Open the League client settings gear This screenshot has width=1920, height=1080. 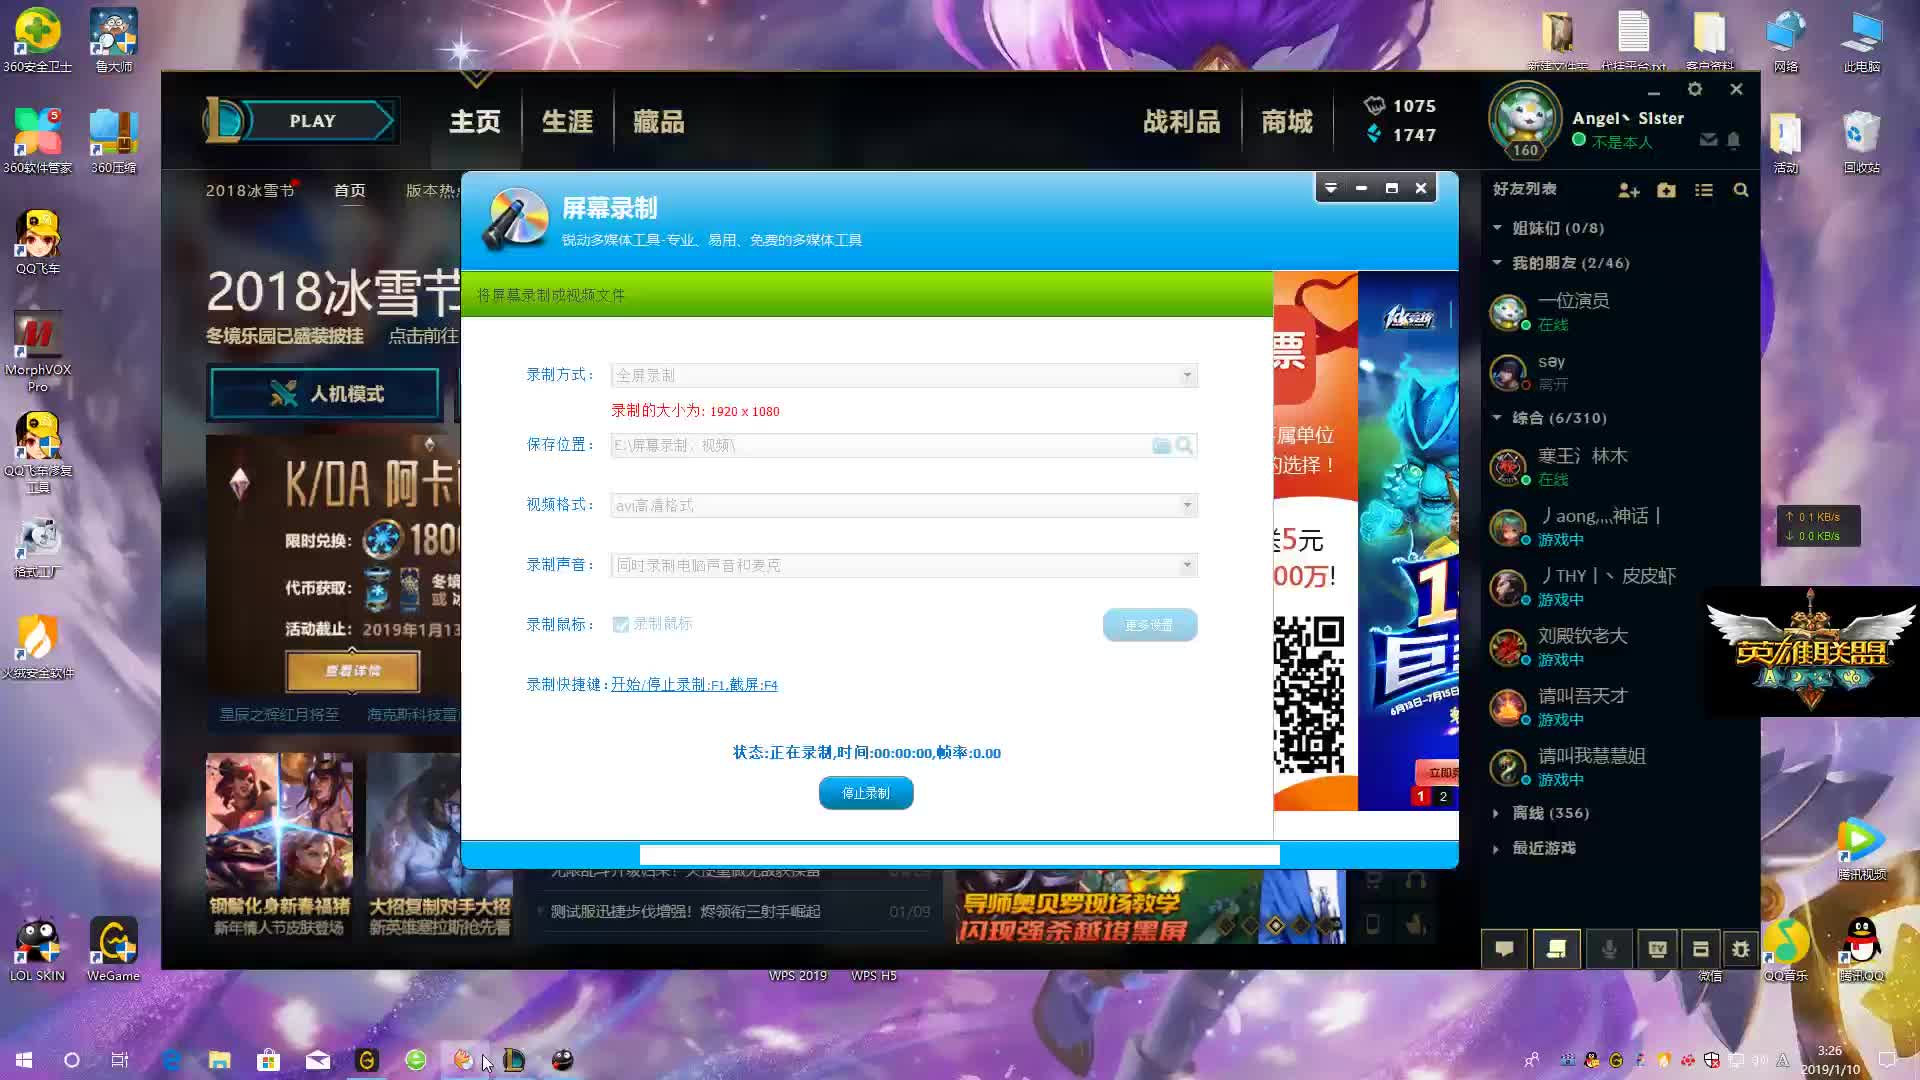[1694, 89]
